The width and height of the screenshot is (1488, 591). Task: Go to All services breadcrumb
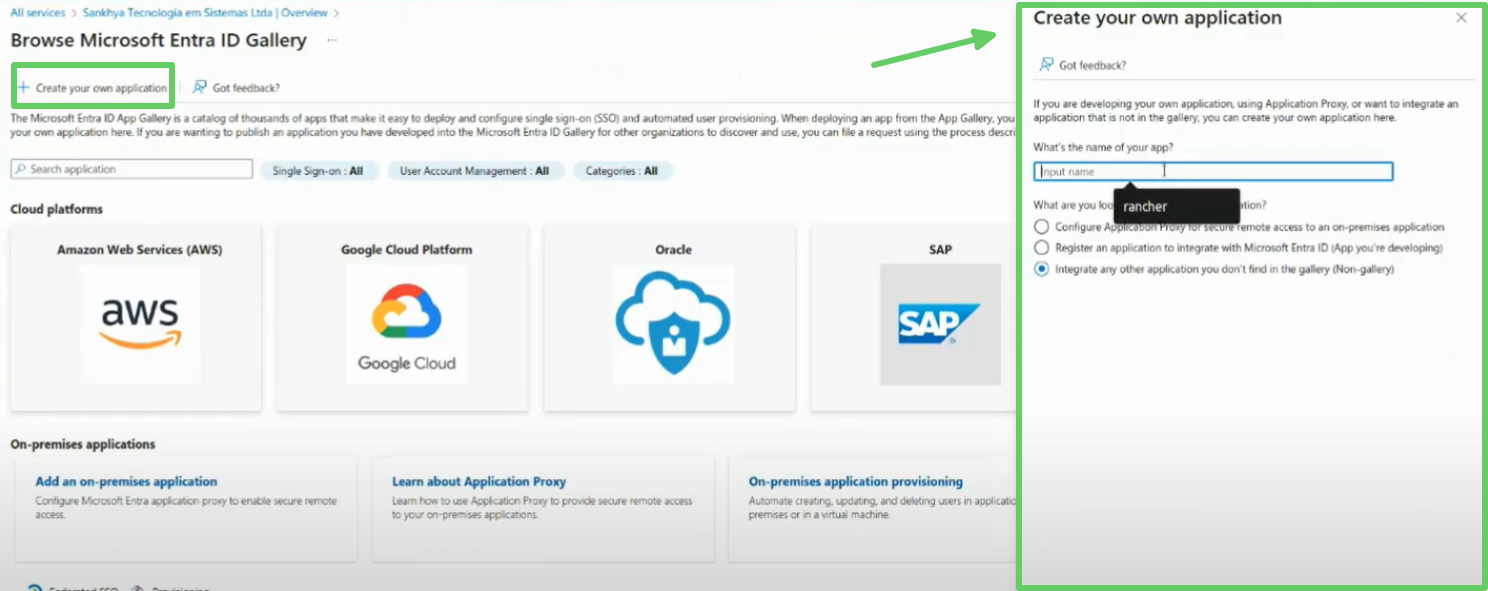pyautogui.click(x=37, y=13)
